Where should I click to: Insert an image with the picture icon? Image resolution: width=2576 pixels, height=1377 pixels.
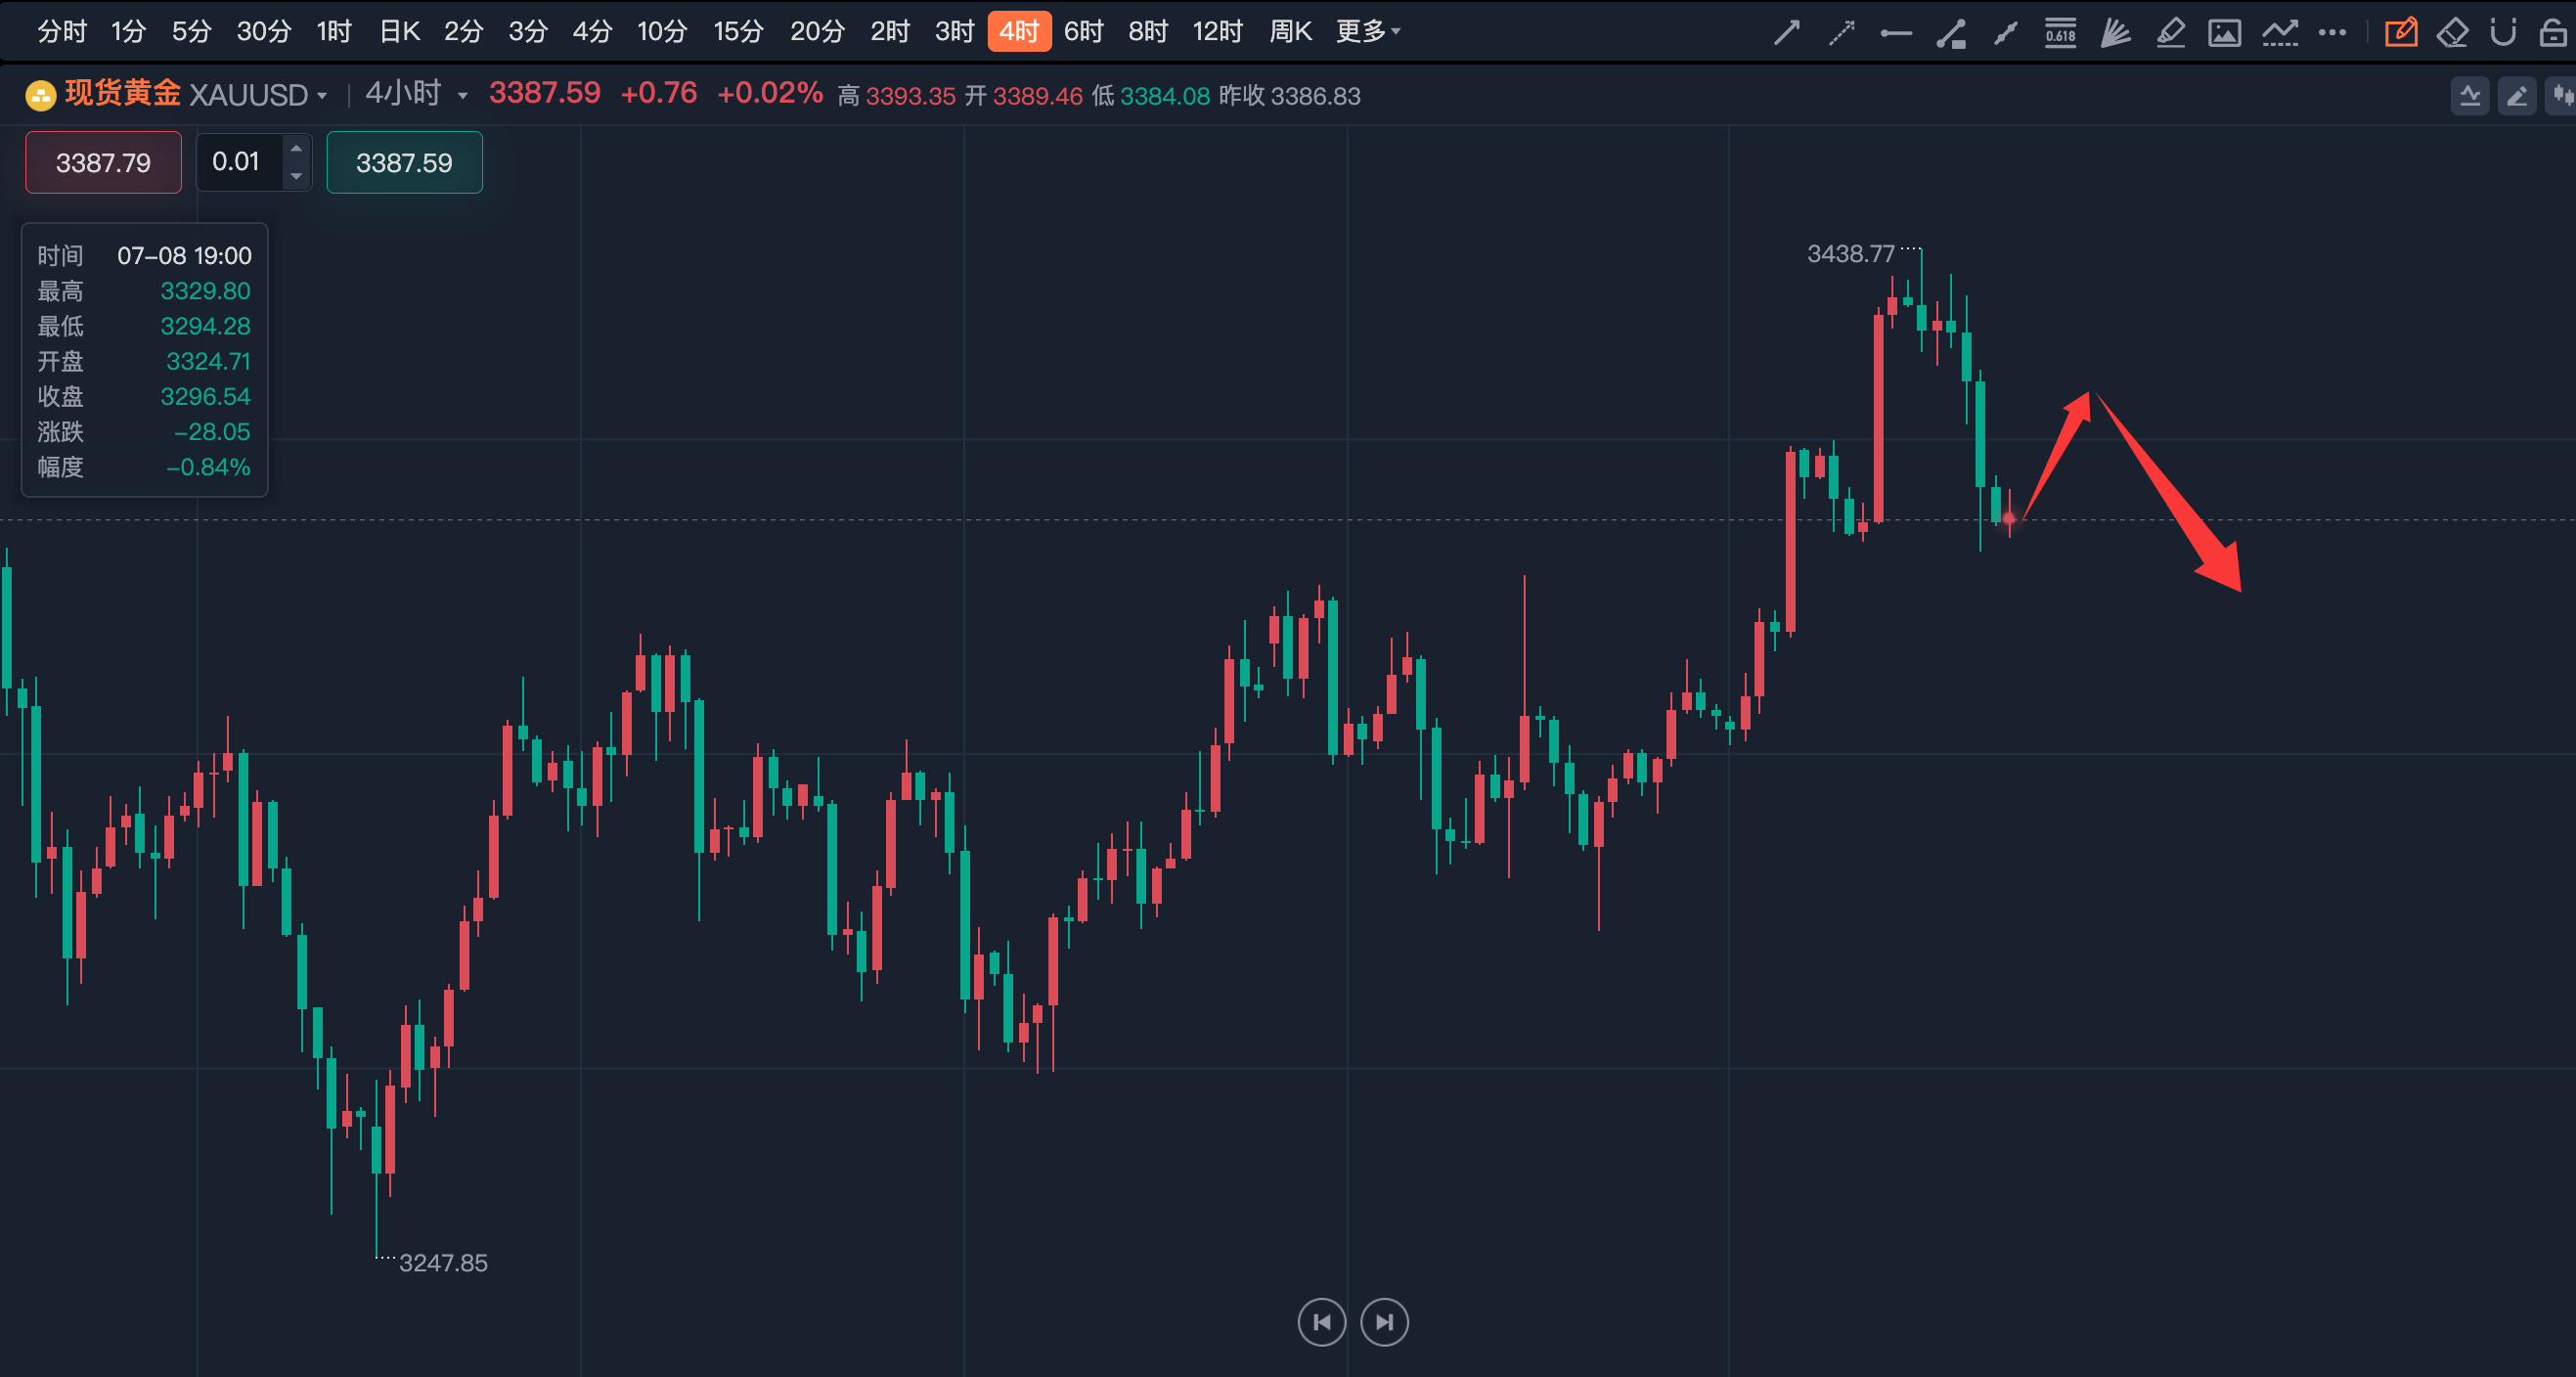pos(2224,33)
